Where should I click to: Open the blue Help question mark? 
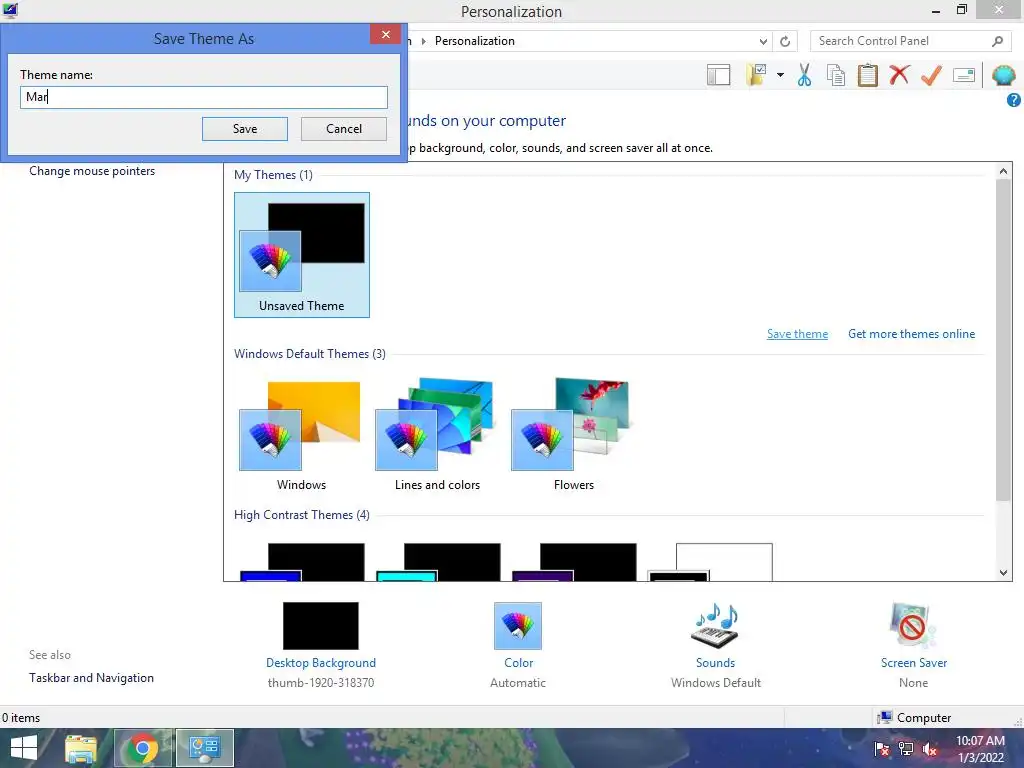[1014, 100]
